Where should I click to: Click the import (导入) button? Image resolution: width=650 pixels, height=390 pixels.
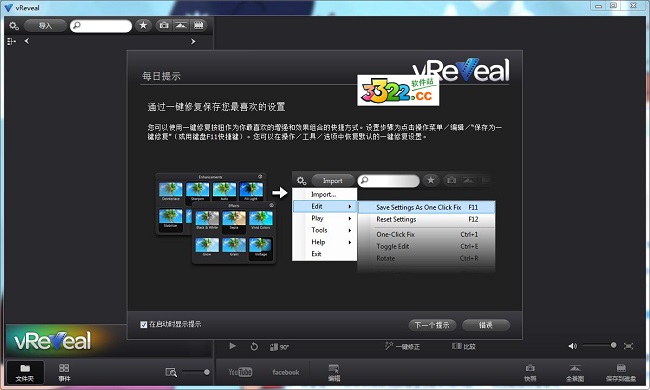[x=45, y=26]
